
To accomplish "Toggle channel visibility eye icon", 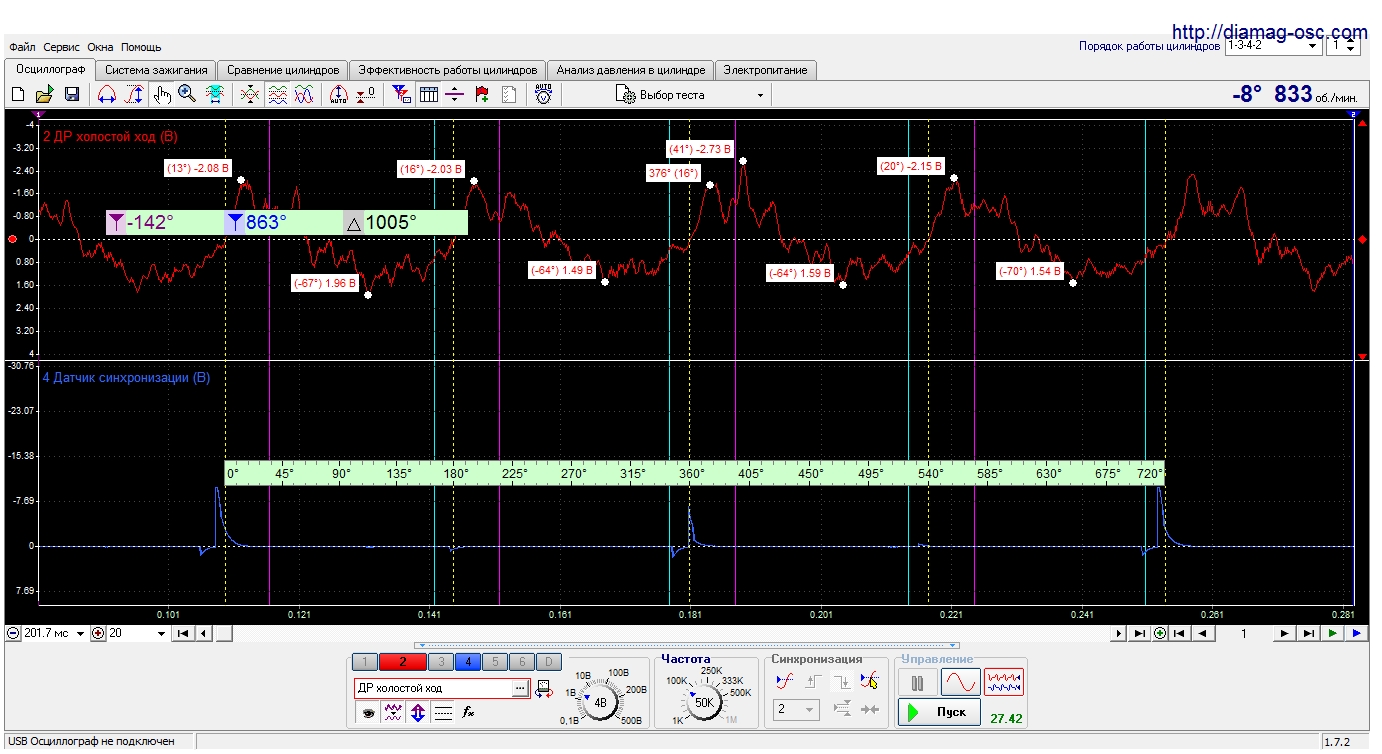I will [x=368, y=713].
